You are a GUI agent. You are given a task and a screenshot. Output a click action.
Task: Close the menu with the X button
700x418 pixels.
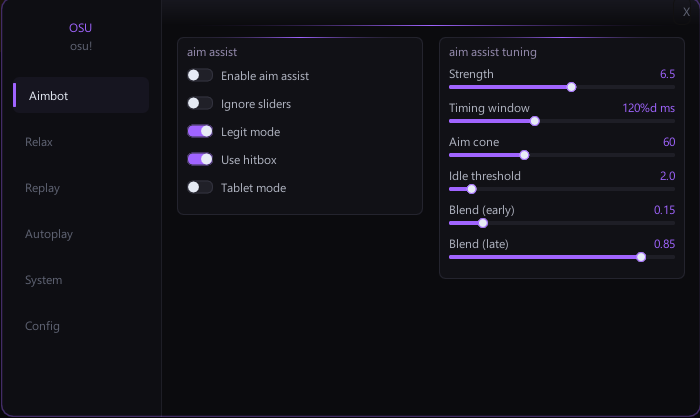coord(686,12)
